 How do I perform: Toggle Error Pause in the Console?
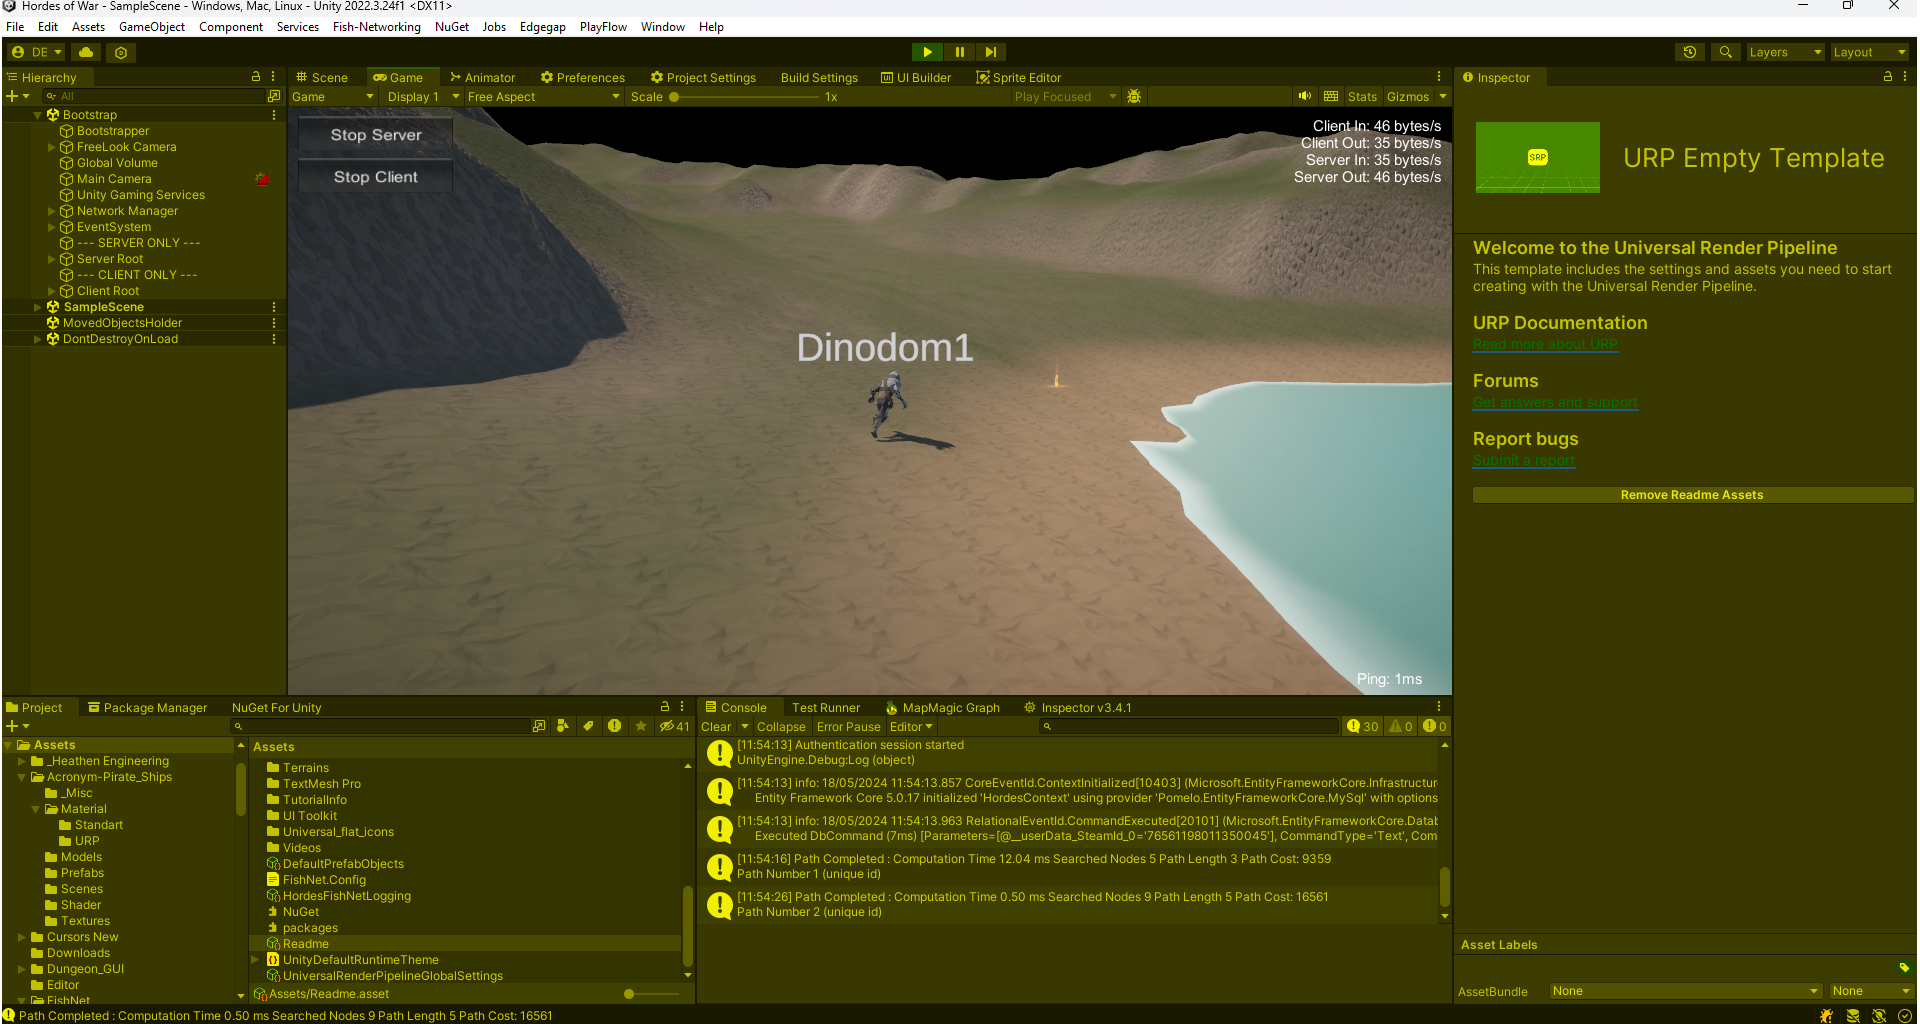pyautogui.click(x=848, y=727)
